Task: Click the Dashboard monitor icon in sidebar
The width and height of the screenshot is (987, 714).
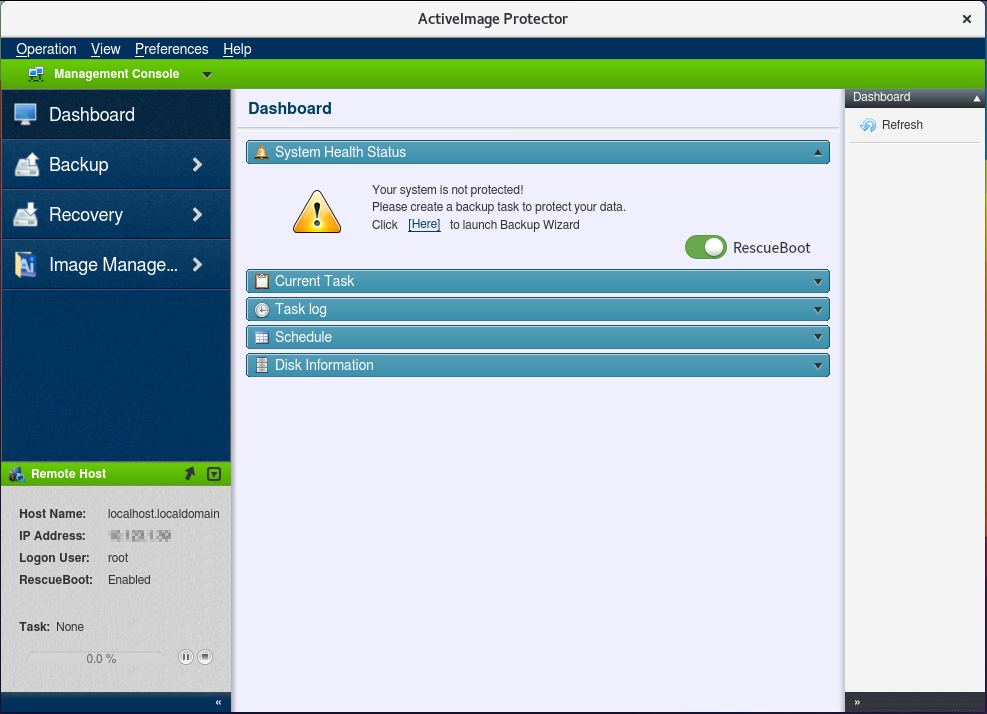Action: [x=25, y=114]
